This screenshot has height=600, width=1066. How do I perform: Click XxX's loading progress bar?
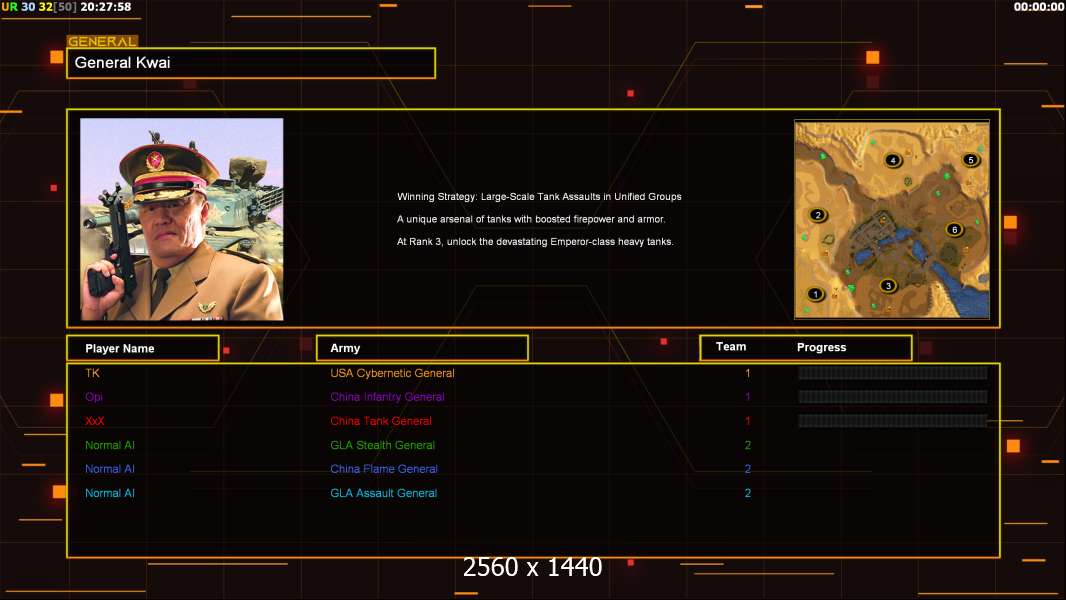tap(892, 421)
